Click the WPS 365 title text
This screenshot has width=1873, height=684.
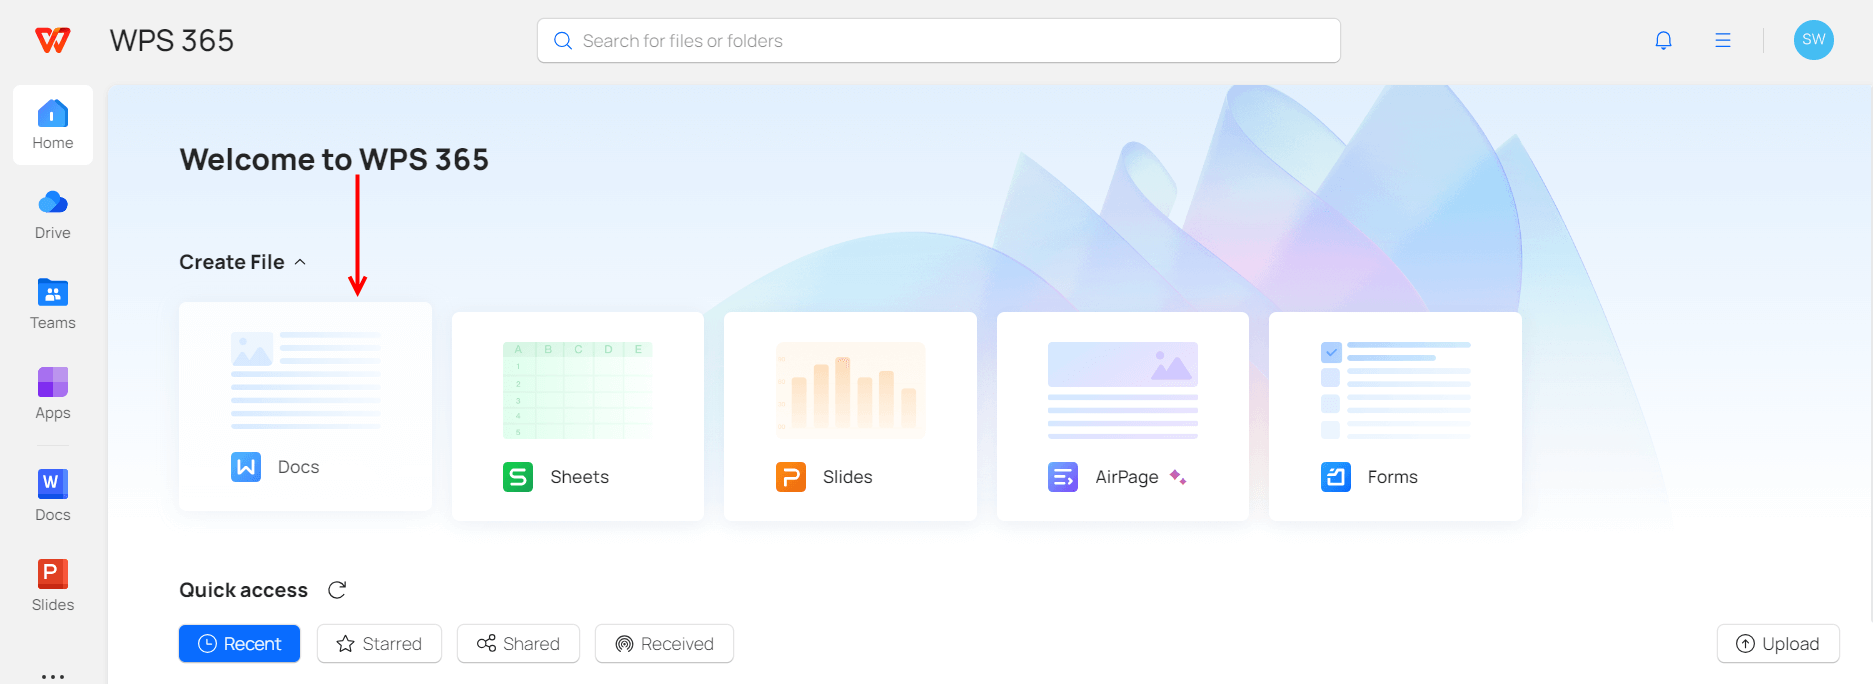pos(172,41)
